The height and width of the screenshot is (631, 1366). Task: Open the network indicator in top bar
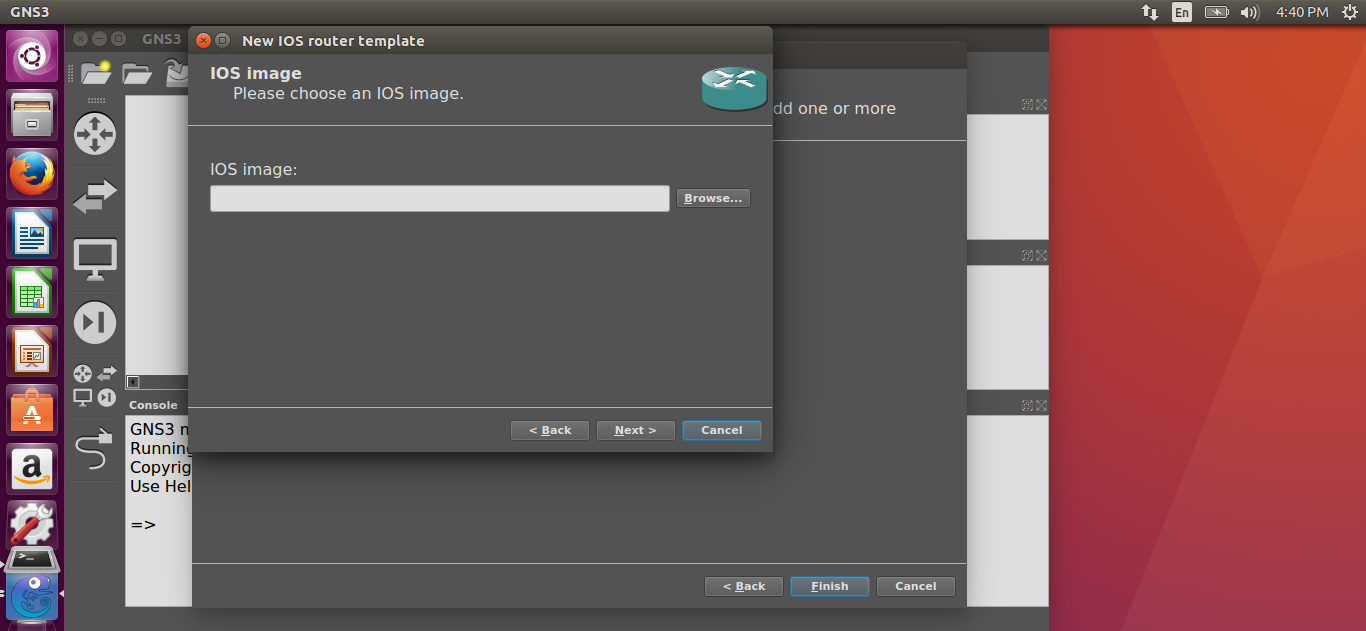pyautogui.click(x=1150, y=12)
